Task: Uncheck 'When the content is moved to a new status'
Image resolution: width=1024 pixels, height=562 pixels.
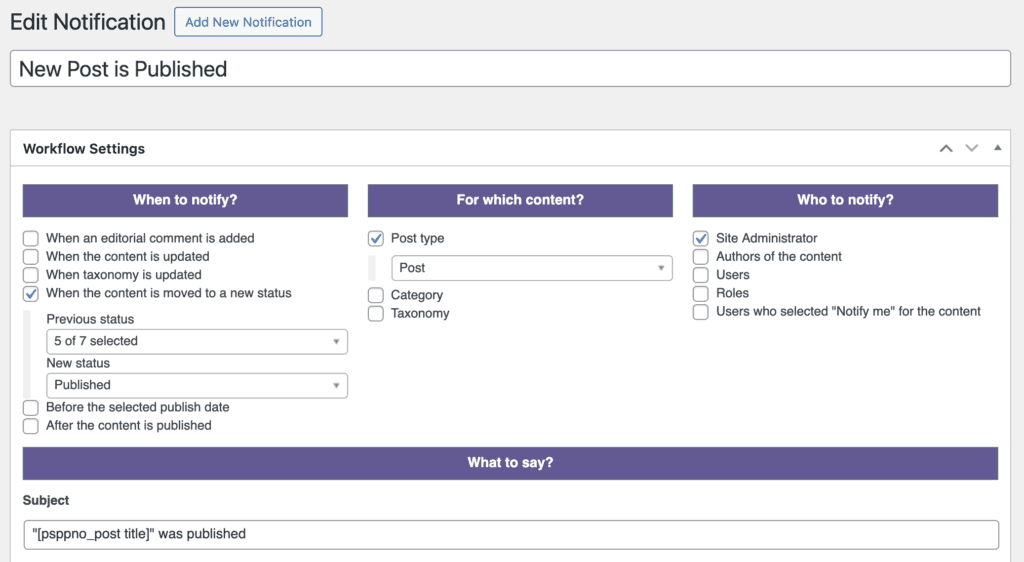Action: tap(31, 294)
